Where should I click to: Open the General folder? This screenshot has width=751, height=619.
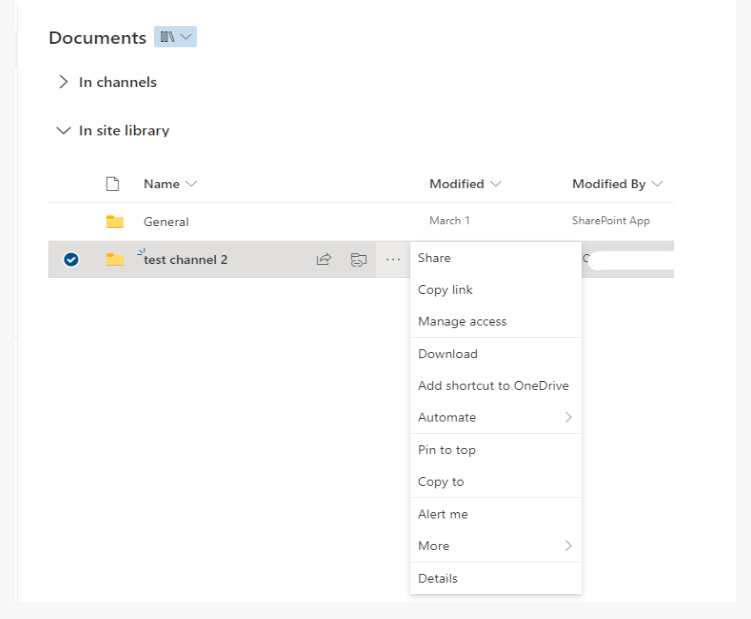tap(166, 222)
